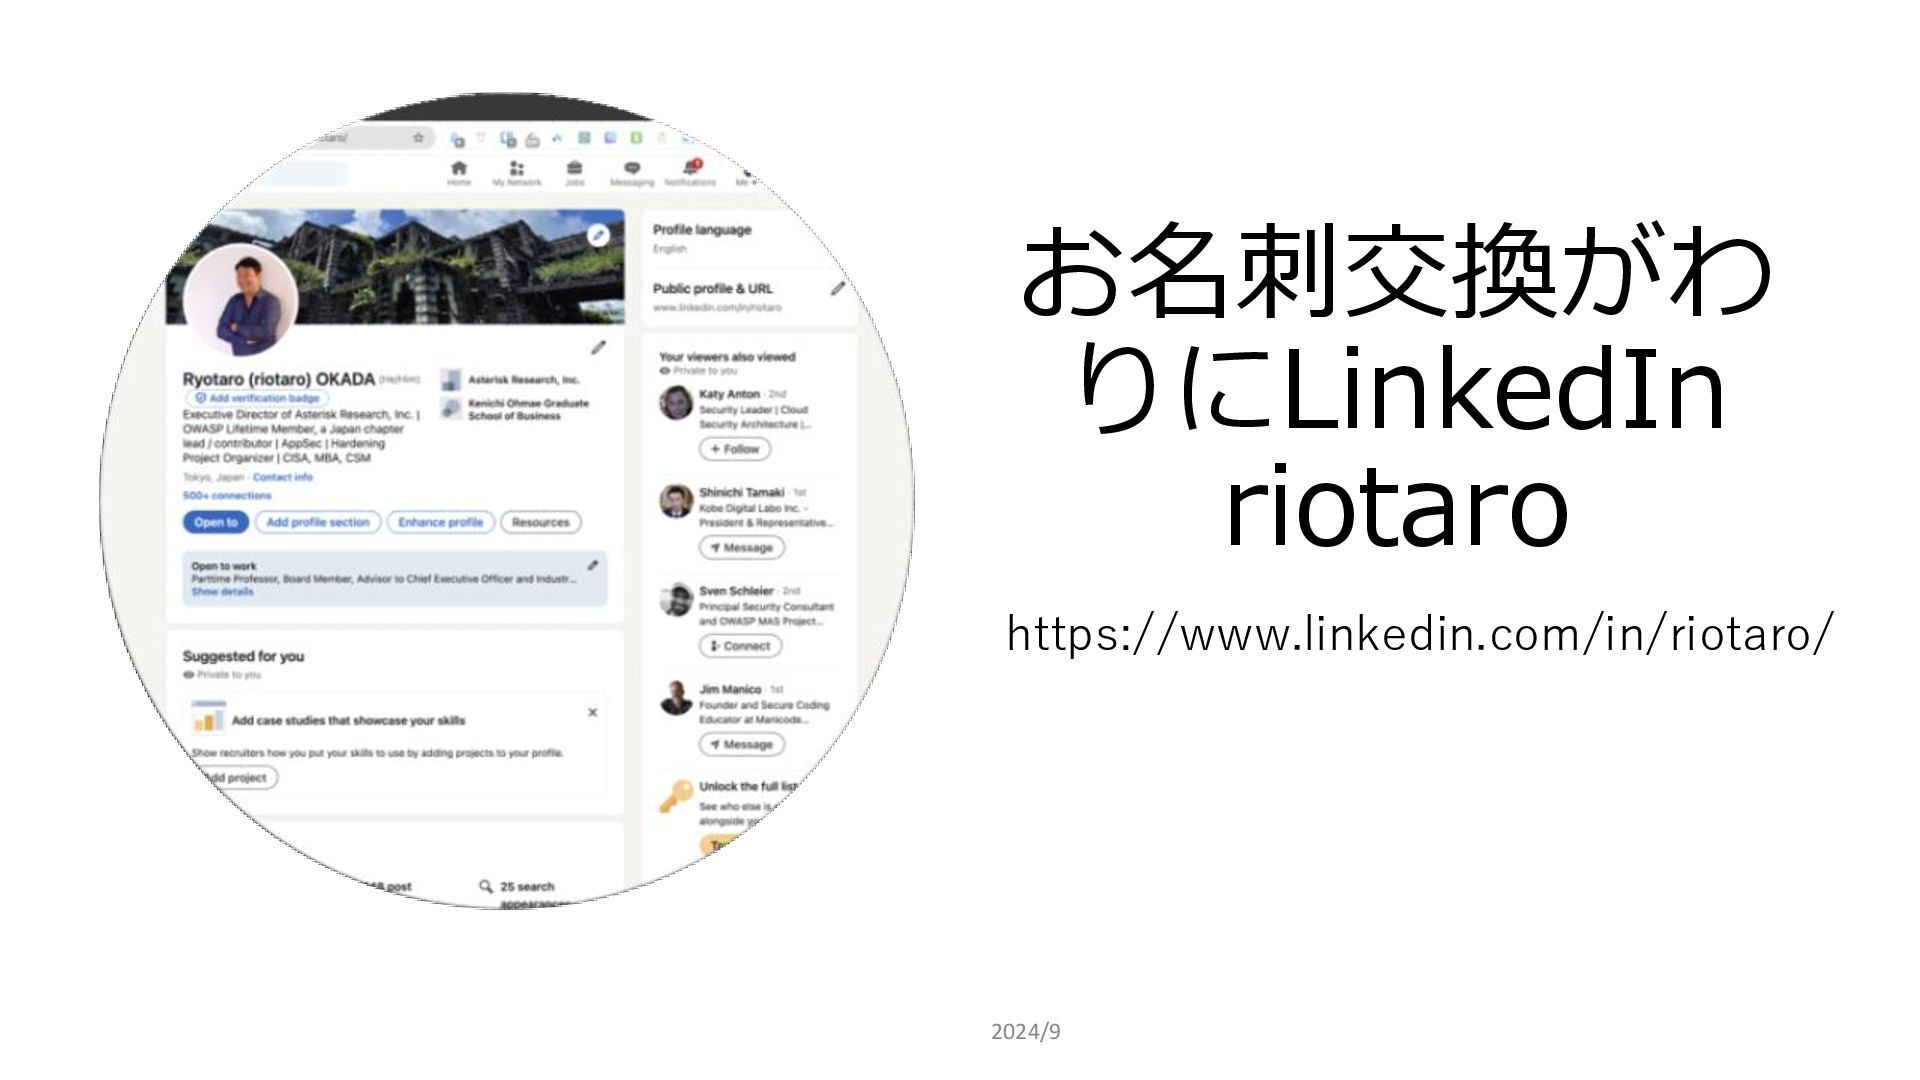Open the Resources button
Viewport: 1920px width, 1080px height.
pos(540,522)
